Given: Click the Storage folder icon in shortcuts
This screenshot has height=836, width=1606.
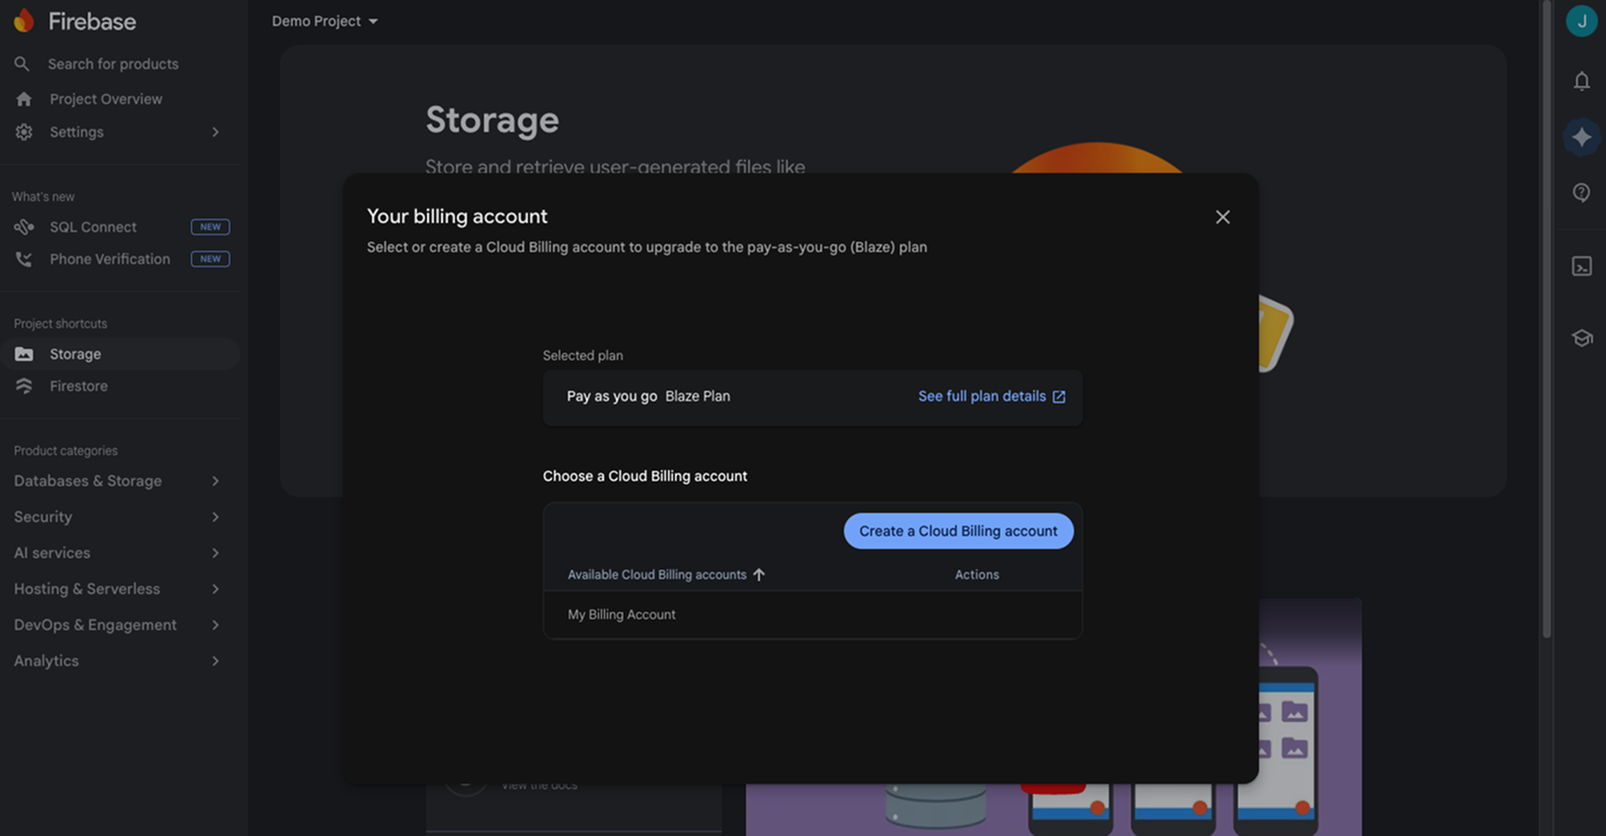Looking at the screenshot, I should 24,354.
